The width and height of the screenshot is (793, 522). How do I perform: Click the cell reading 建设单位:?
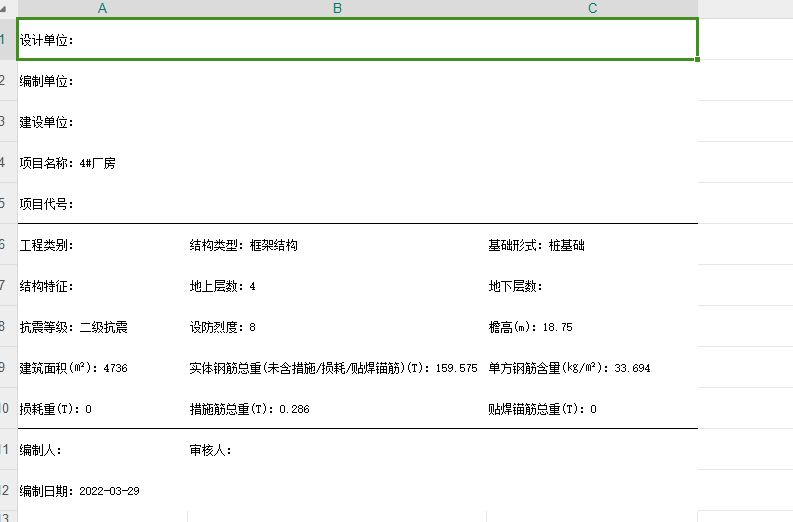pos(358,121)
